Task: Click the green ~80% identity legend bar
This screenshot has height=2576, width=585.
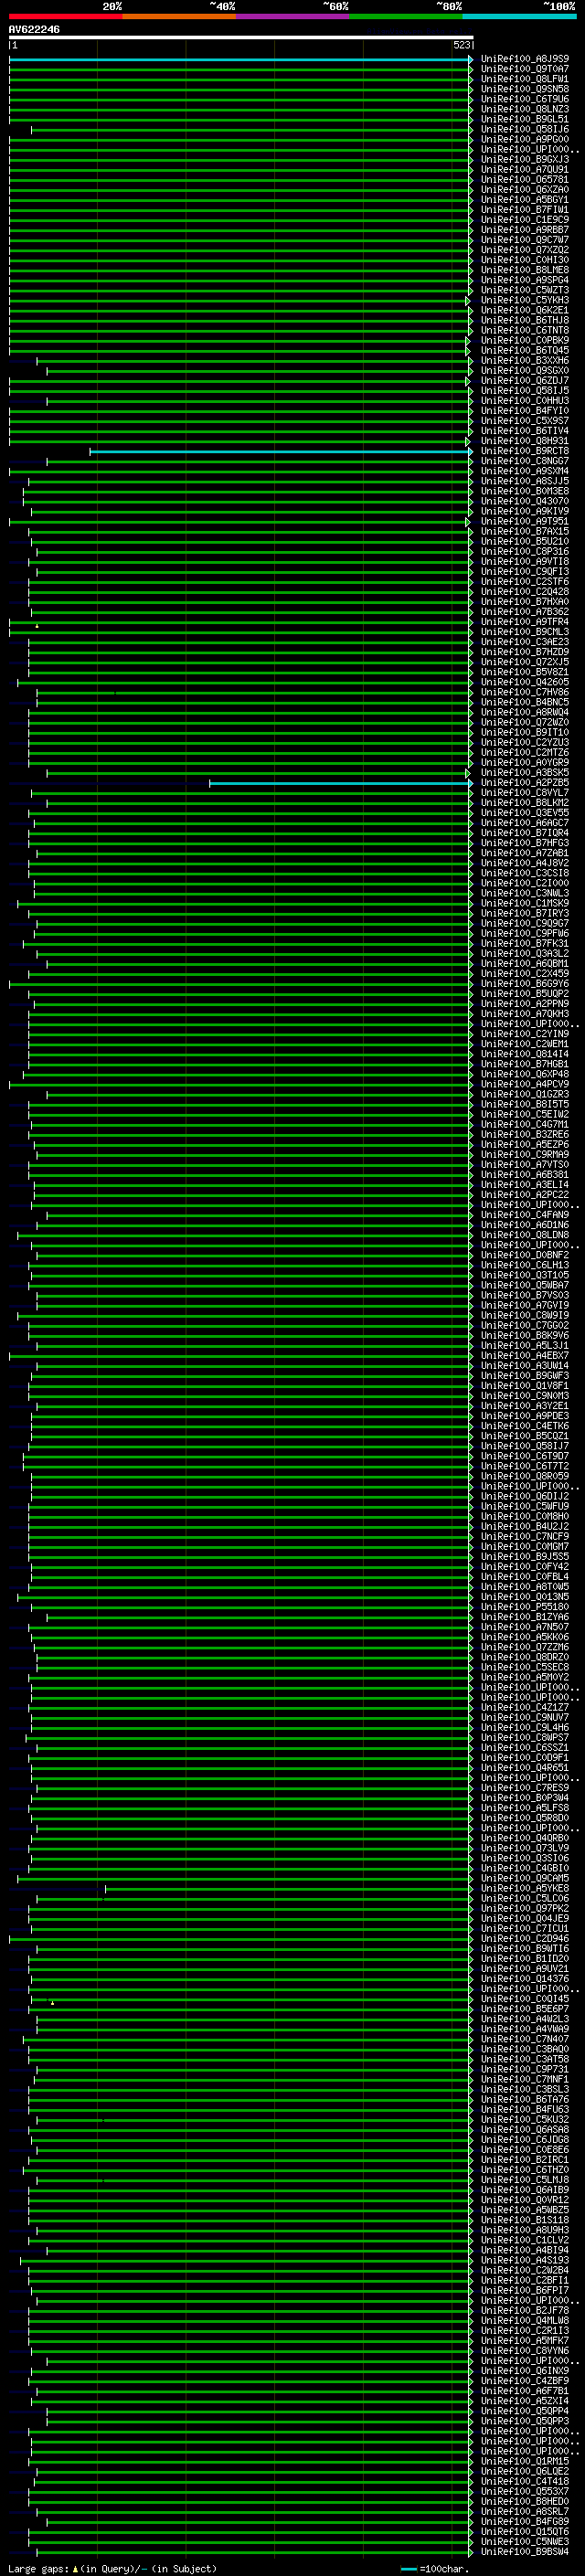Action: (406, 17)
